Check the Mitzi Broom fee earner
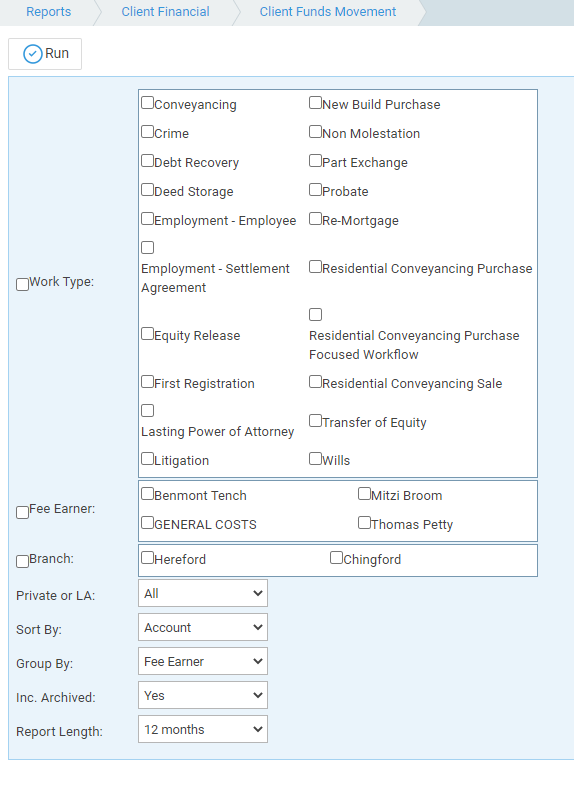The width and height of the screenshot is (574, 809). click(364, 494)
